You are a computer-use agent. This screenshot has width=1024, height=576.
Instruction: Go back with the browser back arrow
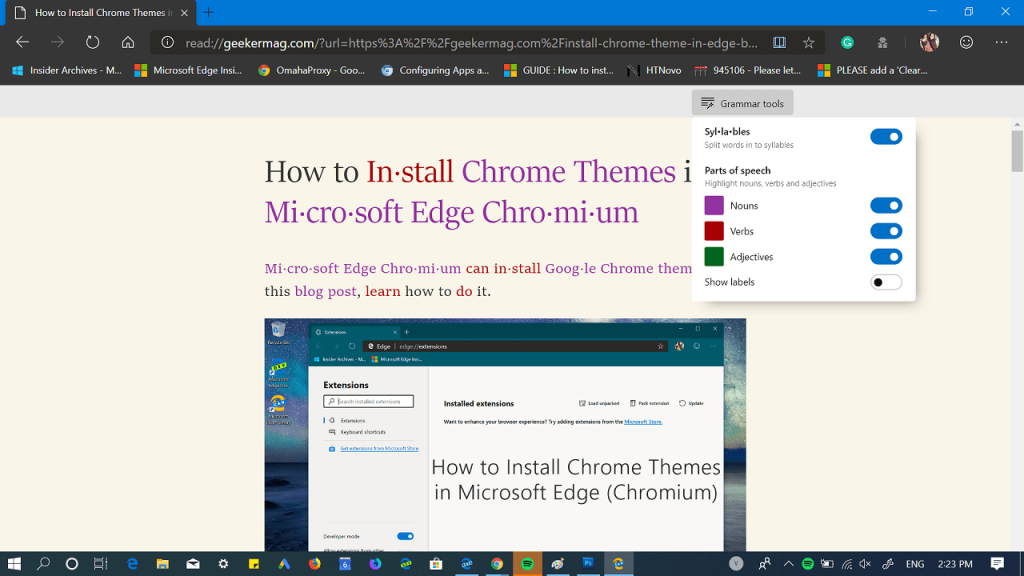[x=23, y=42]
